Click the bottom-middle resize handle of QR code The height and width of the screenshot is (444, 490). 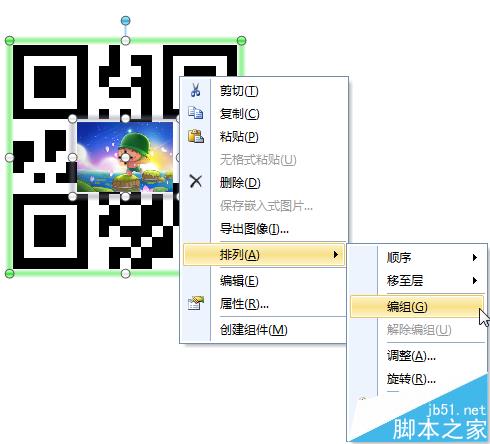pos(125,273)
